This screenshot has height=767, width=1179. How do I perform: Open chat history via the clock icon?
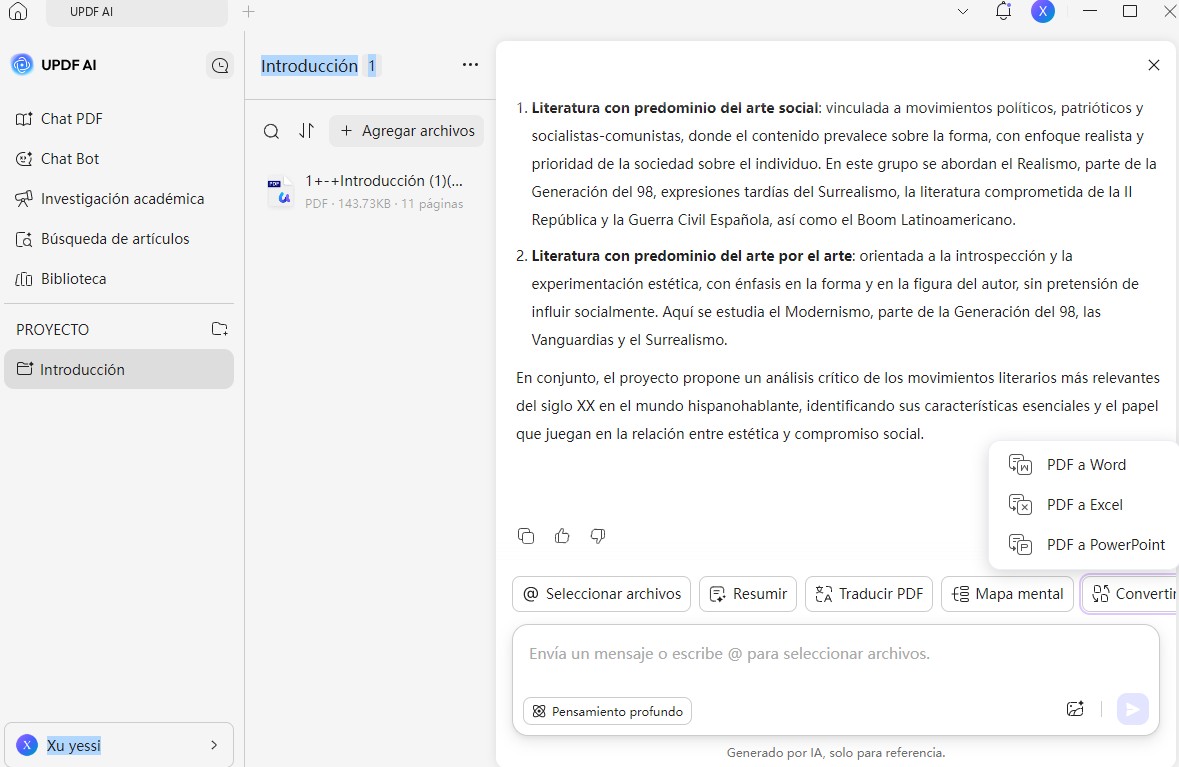click(x=219, y=64)
